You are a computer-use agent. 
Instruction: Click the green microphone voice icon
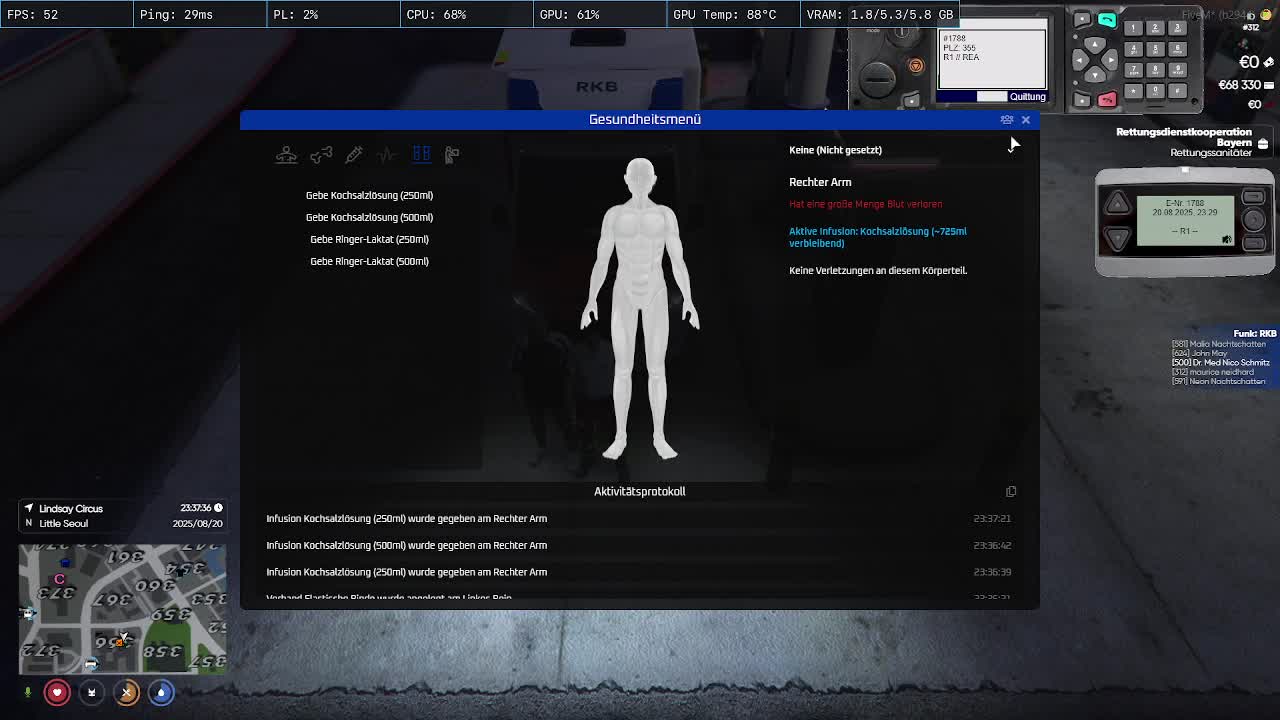pos(28,692)
